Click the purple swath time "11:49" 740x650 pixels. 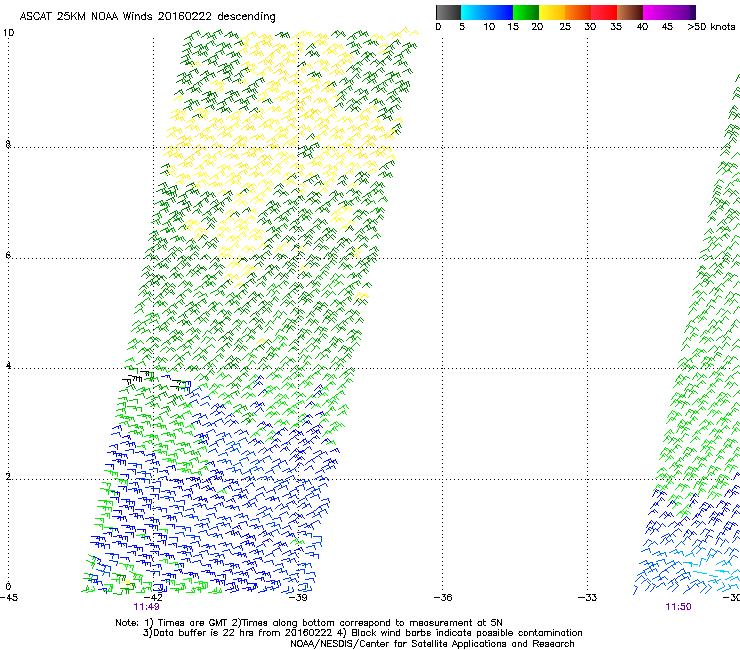point(146,607)
